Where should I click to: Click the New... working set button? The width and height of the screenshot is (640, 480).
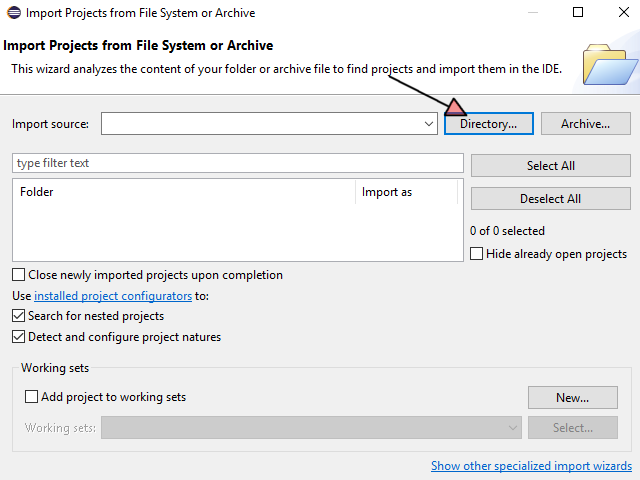(572, 397)
